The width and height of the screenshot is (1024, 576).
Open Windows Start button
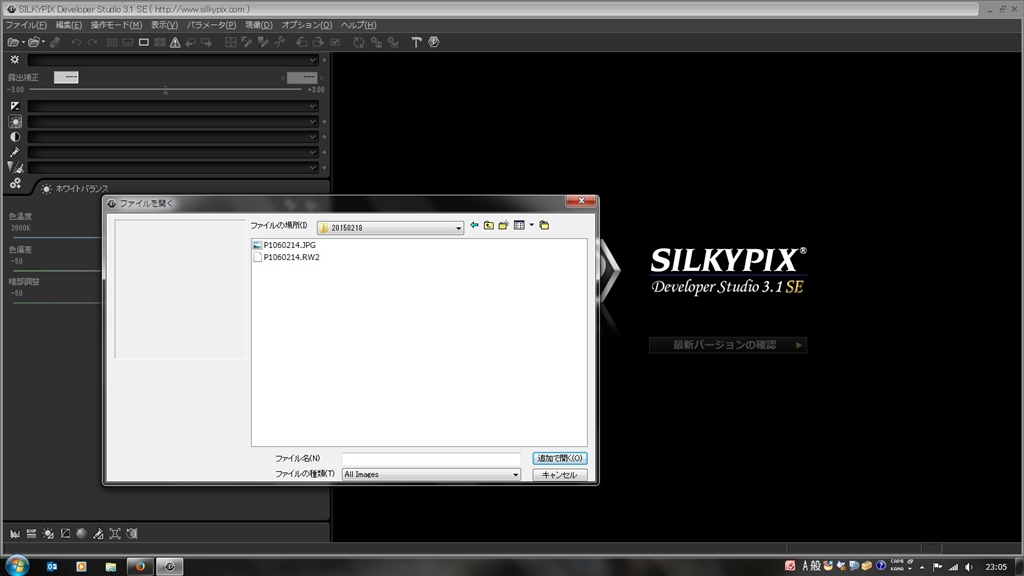(x=17, y=566)
